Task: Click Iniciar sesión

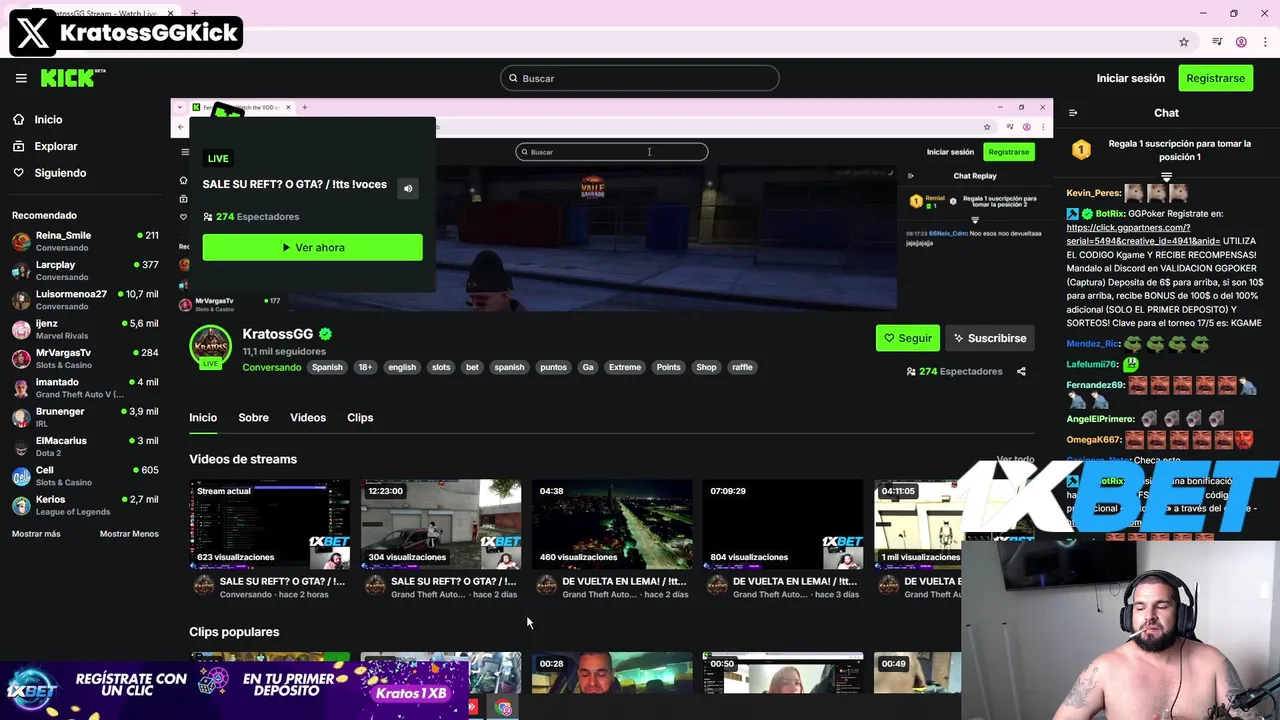Action: (1130, 78)
